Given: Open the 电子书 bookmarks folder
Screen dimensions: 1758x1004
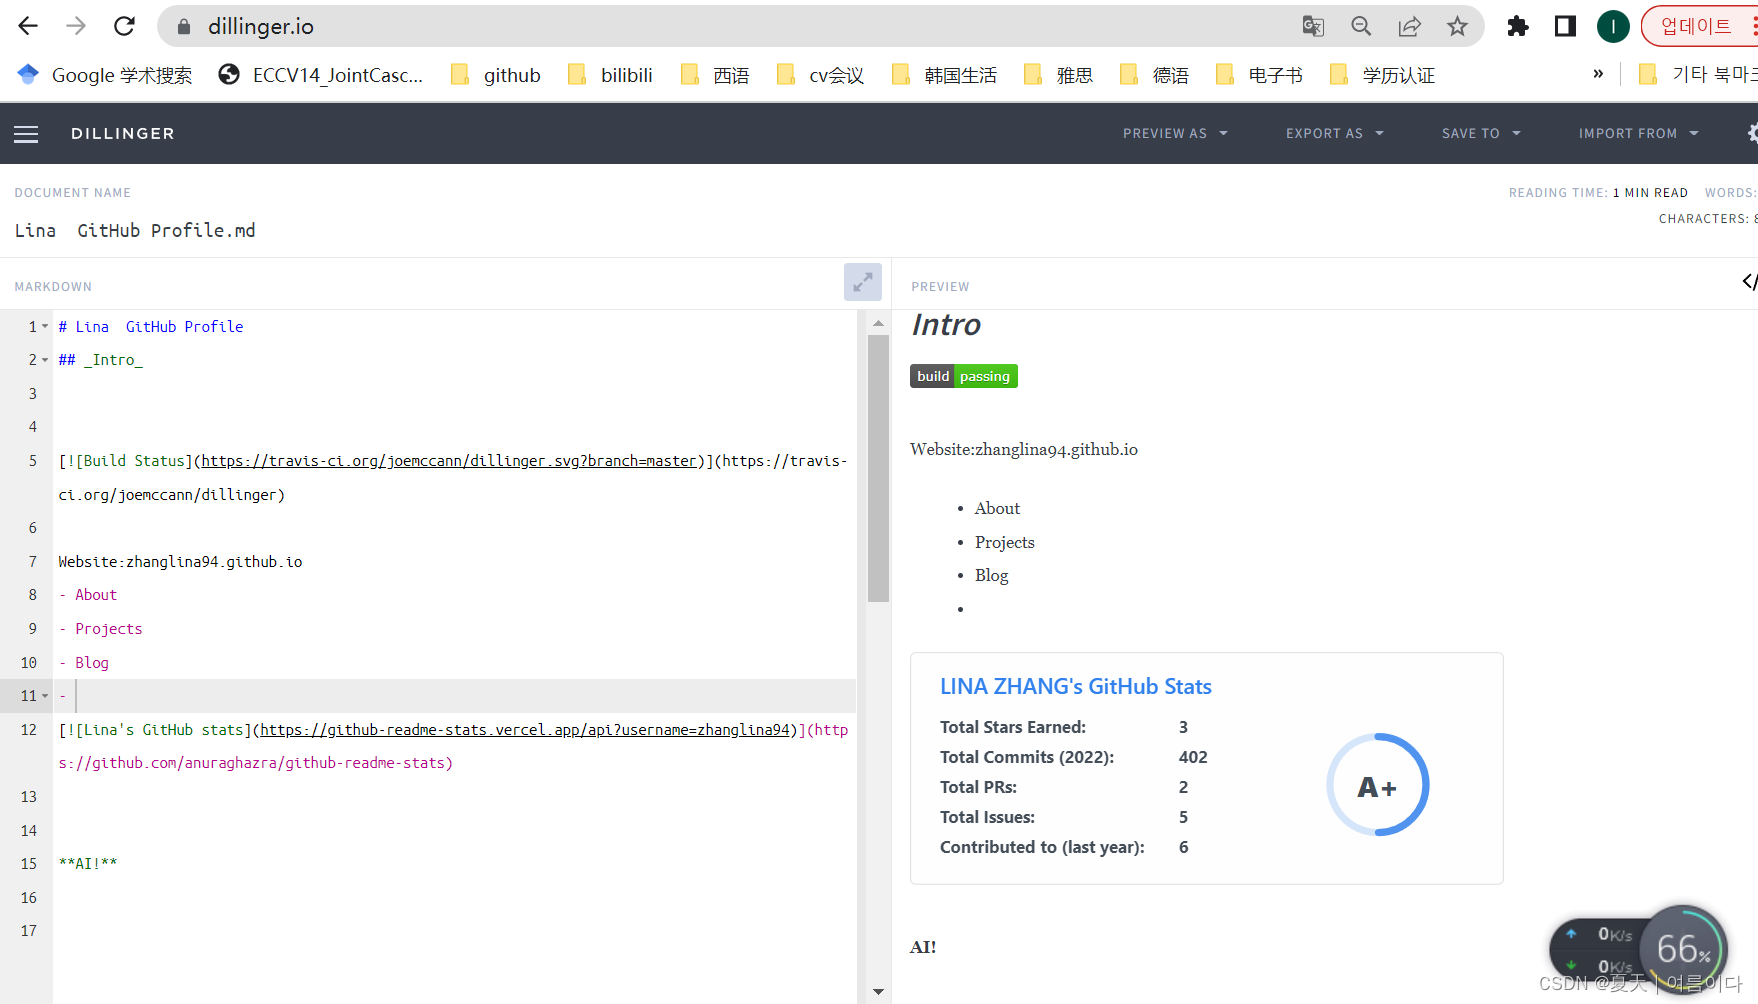Looking at the screenshot, I should coord(1260,75).
